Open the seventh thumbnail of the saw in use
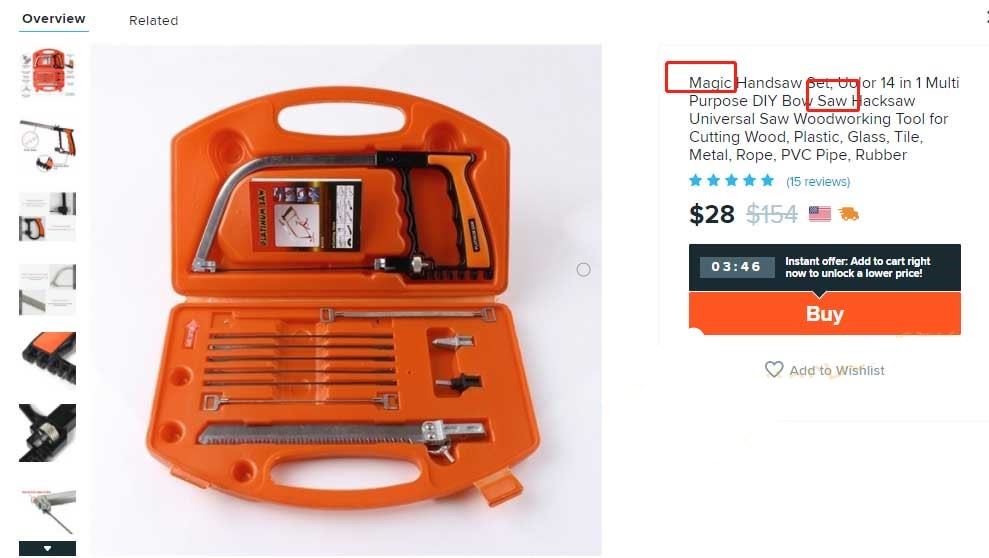 click(x=47, y=510)
